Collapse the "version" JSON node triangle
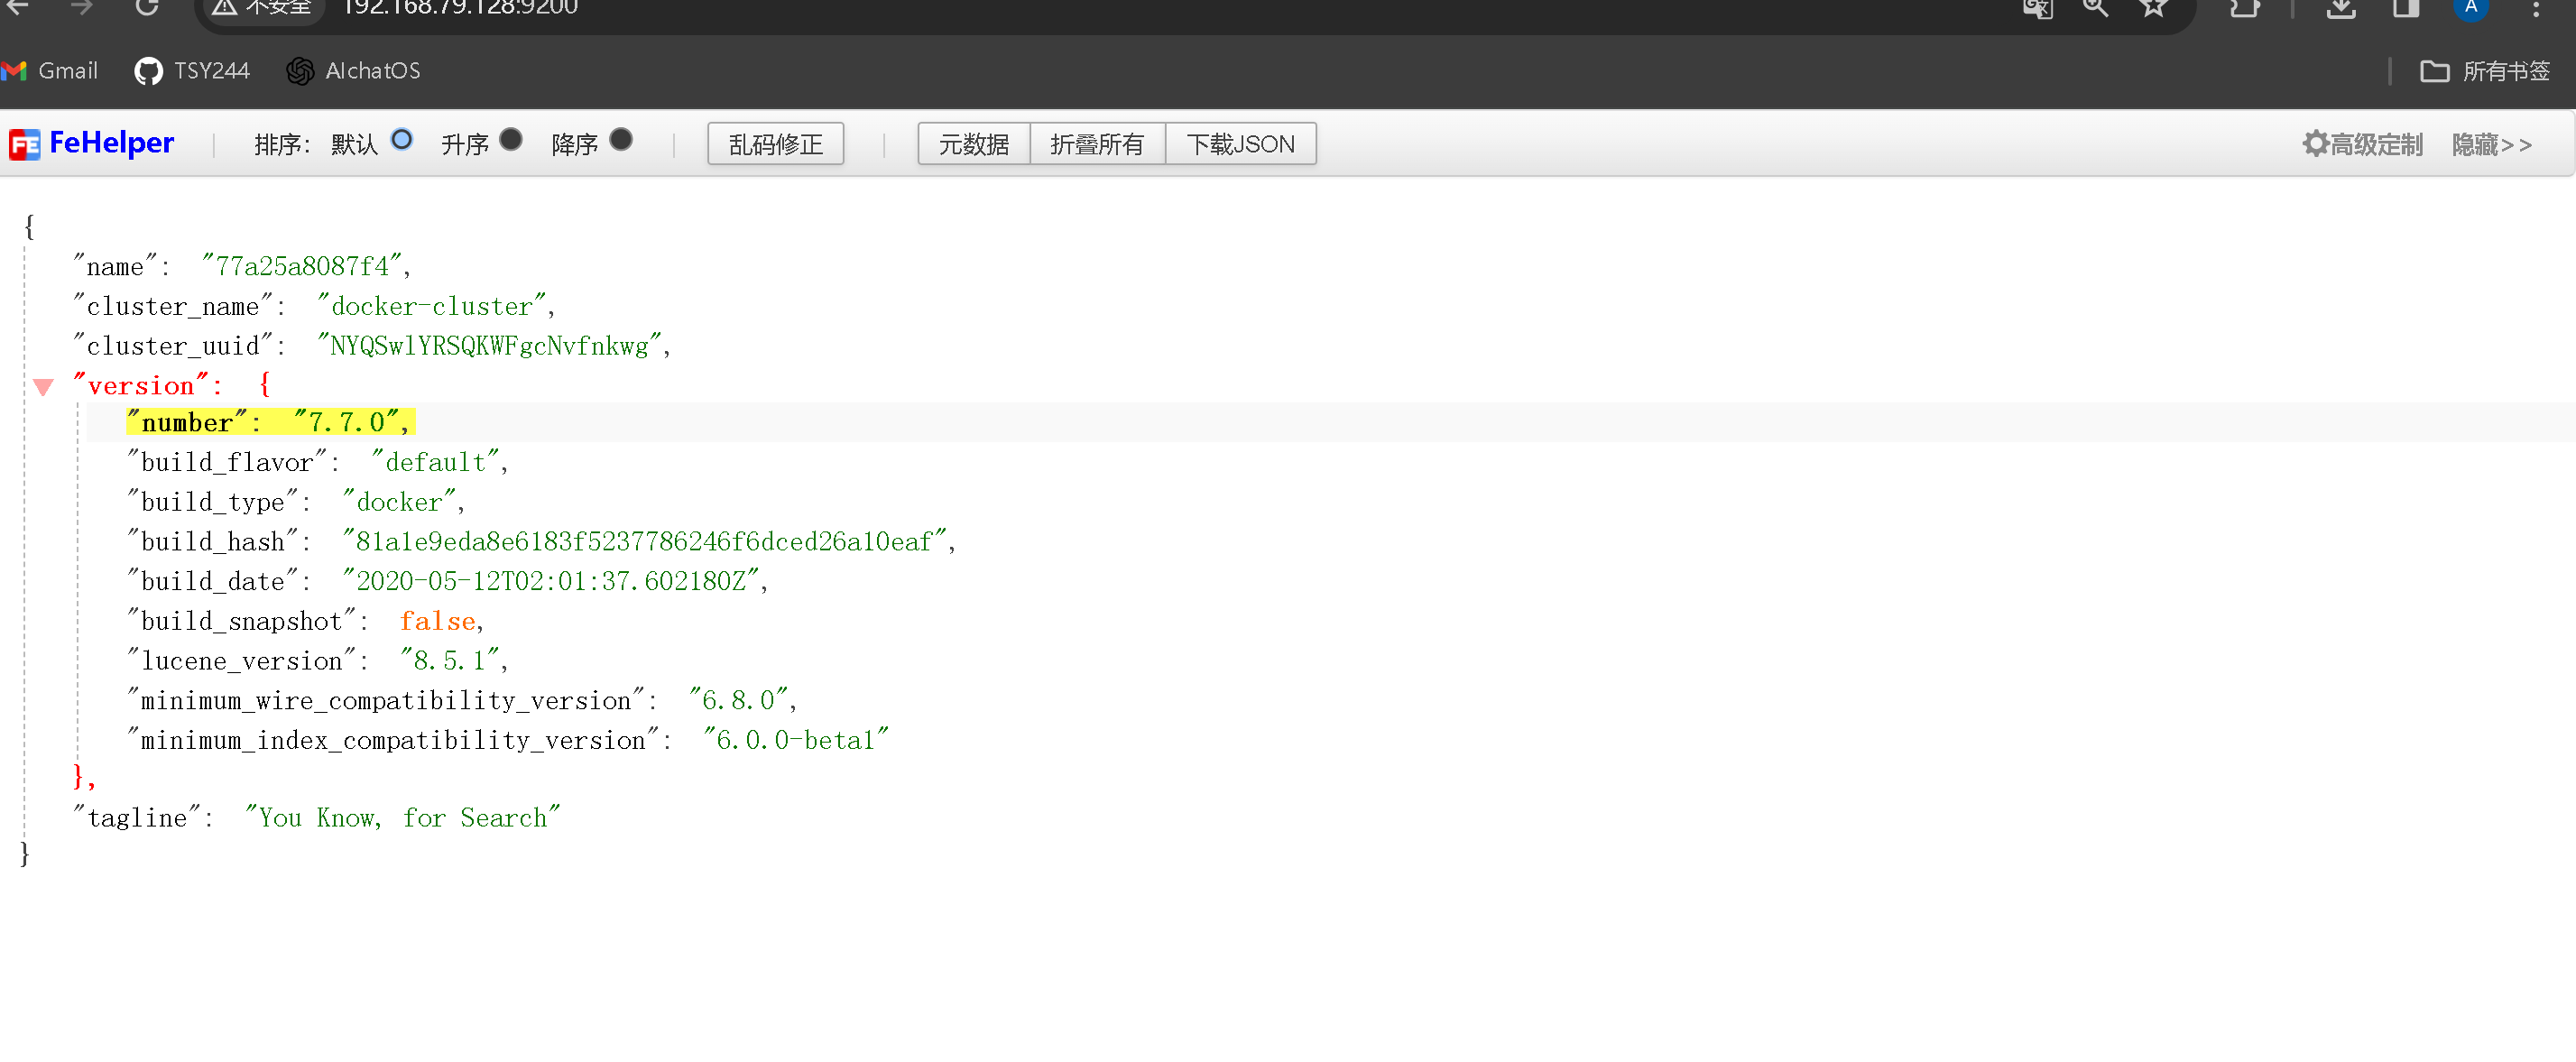The image size is (2576, 1062). [x=43, y=387]
